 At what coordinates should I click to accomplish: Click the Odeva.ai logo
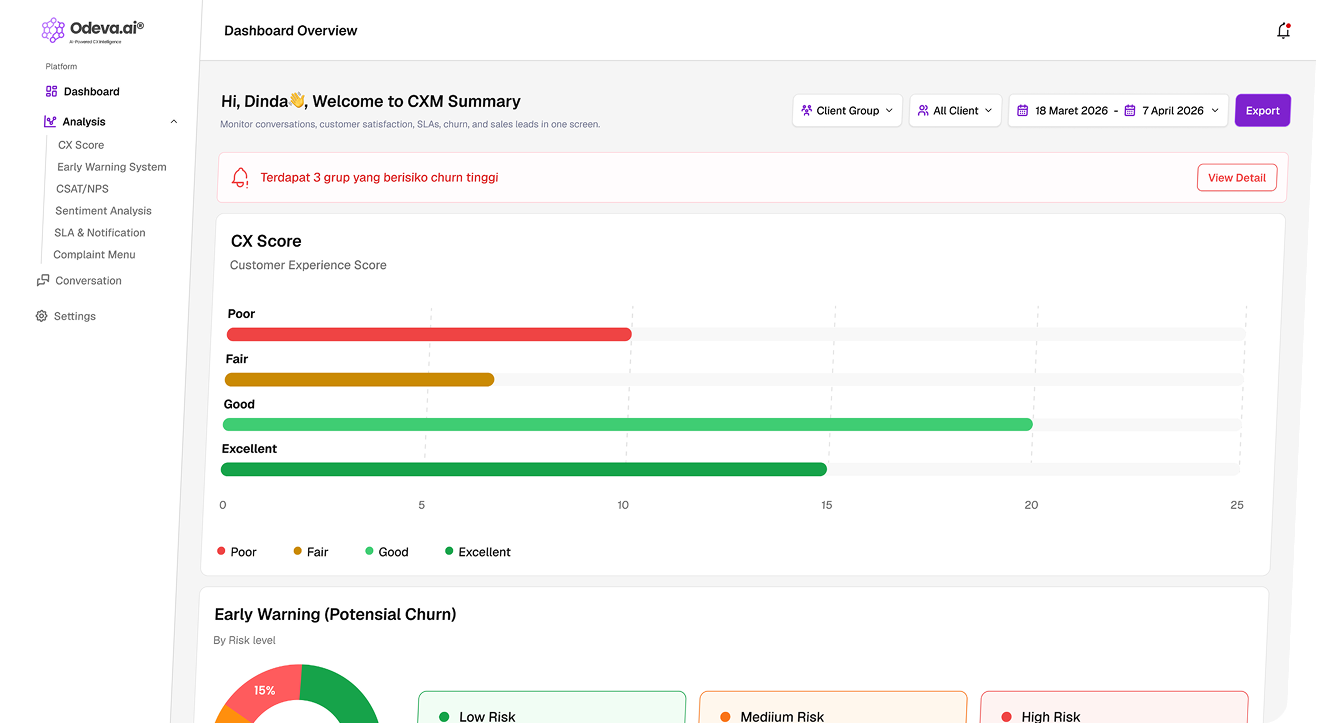(93, 30)
